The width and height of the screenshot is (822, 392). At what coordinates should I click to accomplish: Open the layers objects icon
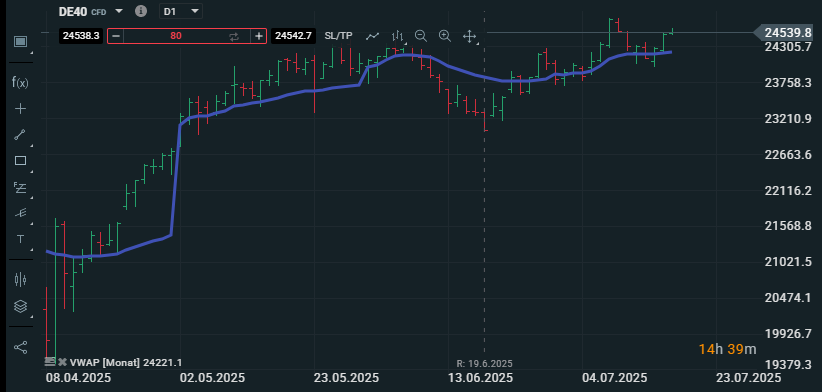[20, 306]
